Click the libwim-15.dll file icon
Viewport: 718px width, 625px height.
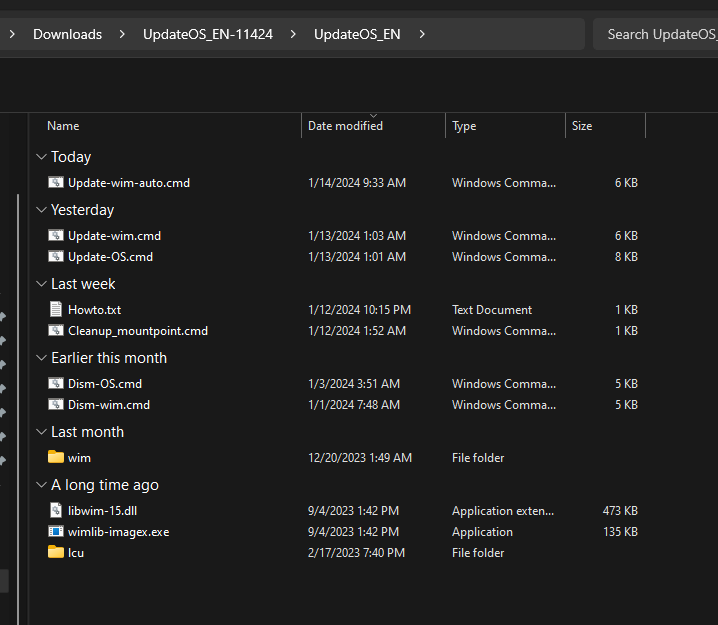click(x=56, y=511)
